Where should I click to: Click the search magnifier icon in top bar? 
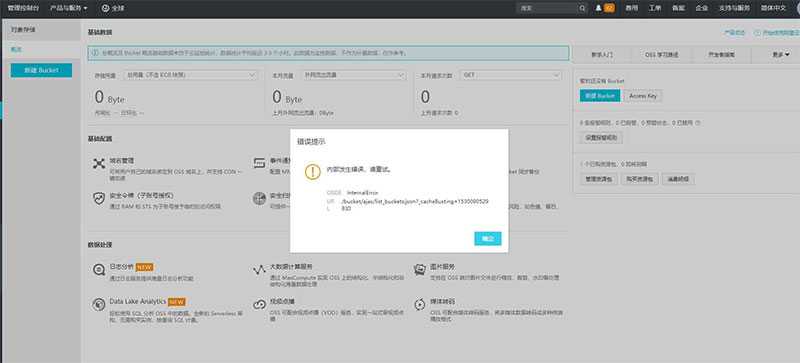pyautogui.click(x=582, y=8)
